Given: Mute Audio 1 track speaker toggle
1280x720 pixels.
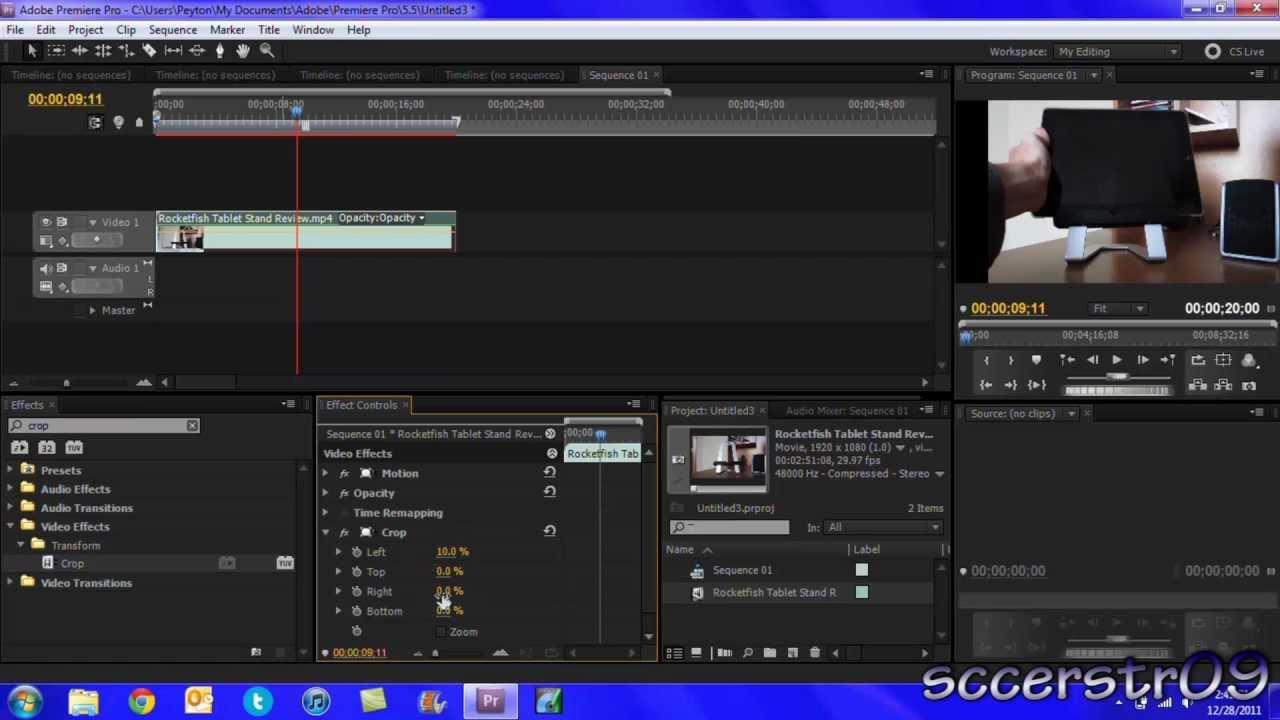Looking at the screenshot, I should (45, 268).
